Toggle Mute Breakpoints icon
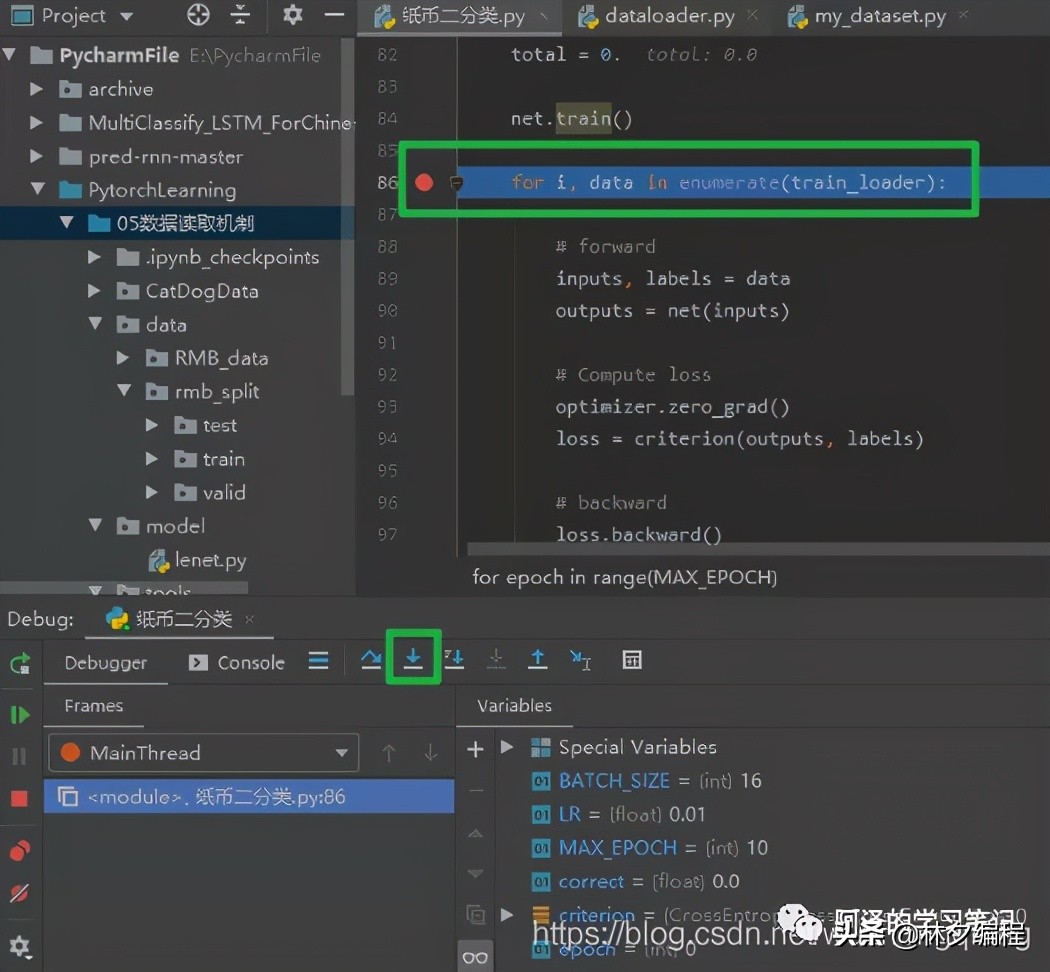The height and width of the screenshot is (972, 1050). (19, 893)
